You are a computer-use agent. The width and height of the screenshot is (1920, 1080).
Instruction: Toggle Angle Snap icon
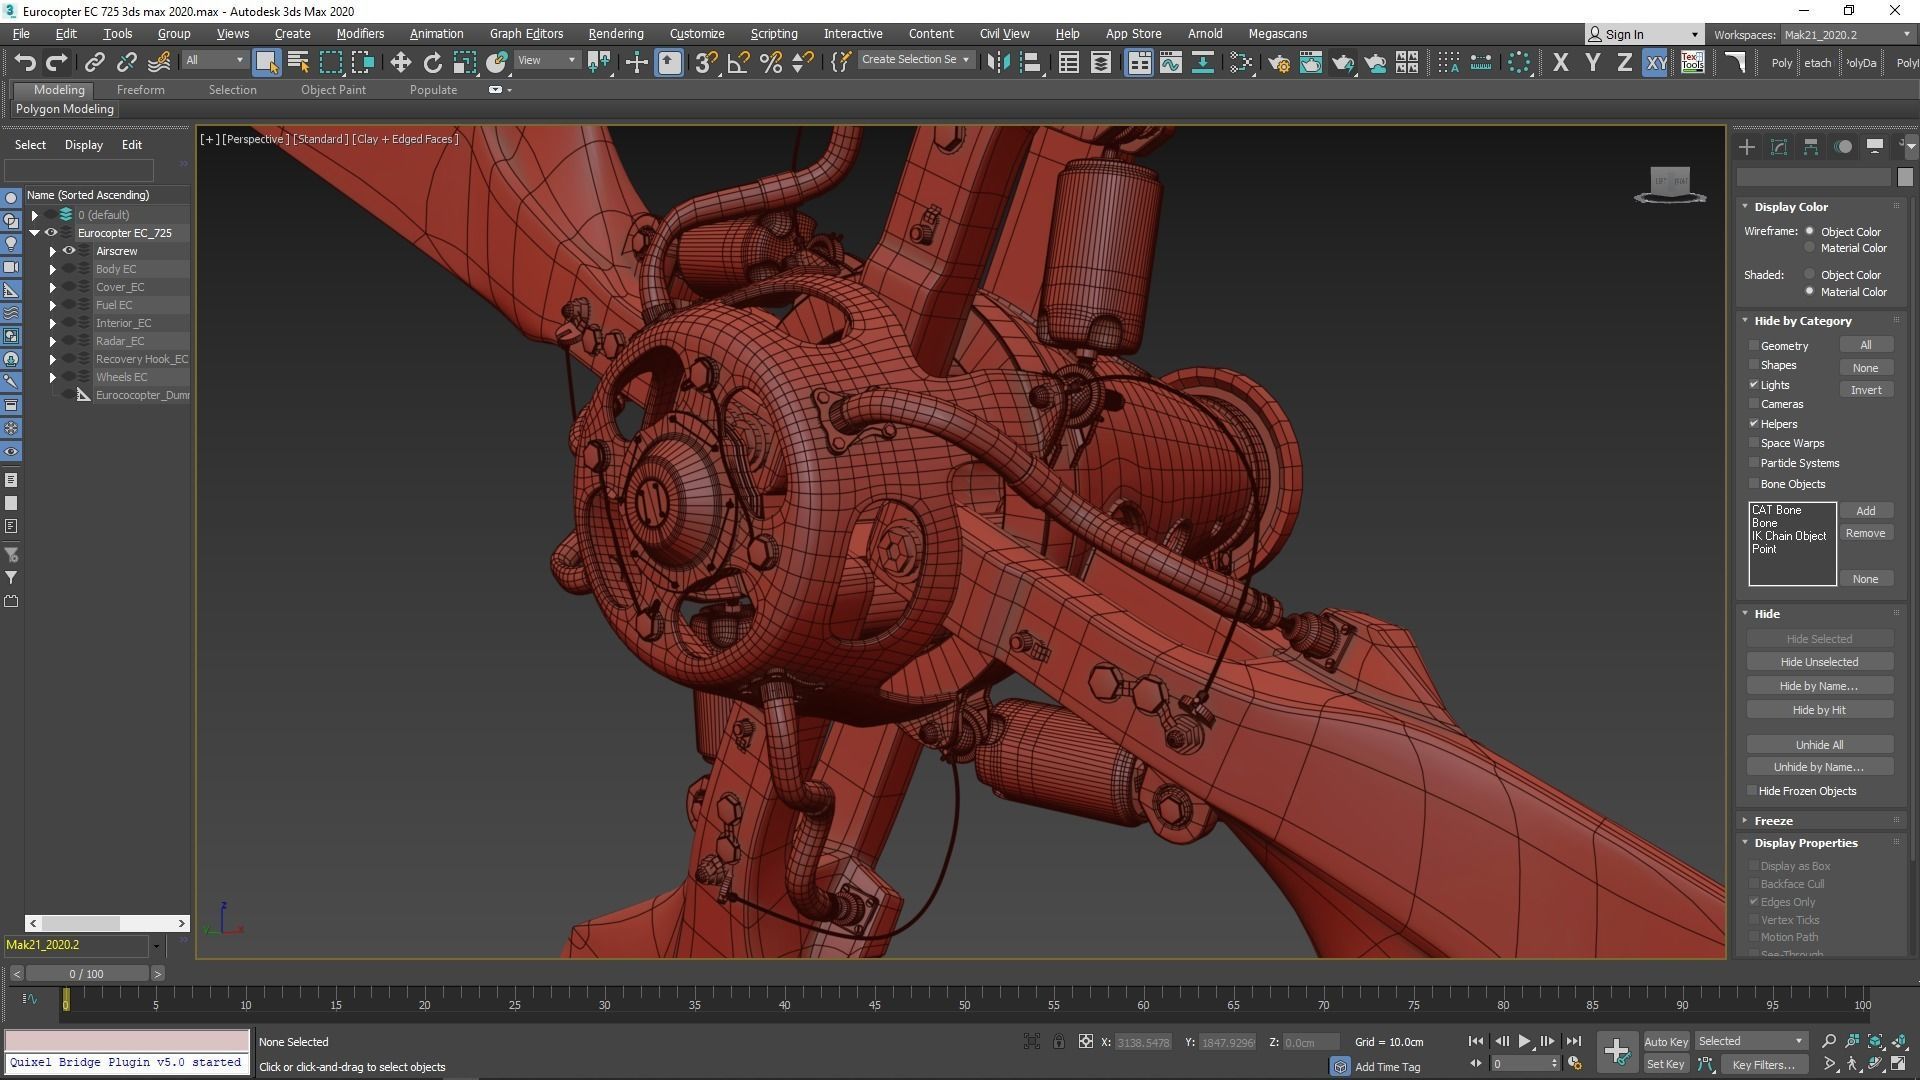(x=739, y=62)
